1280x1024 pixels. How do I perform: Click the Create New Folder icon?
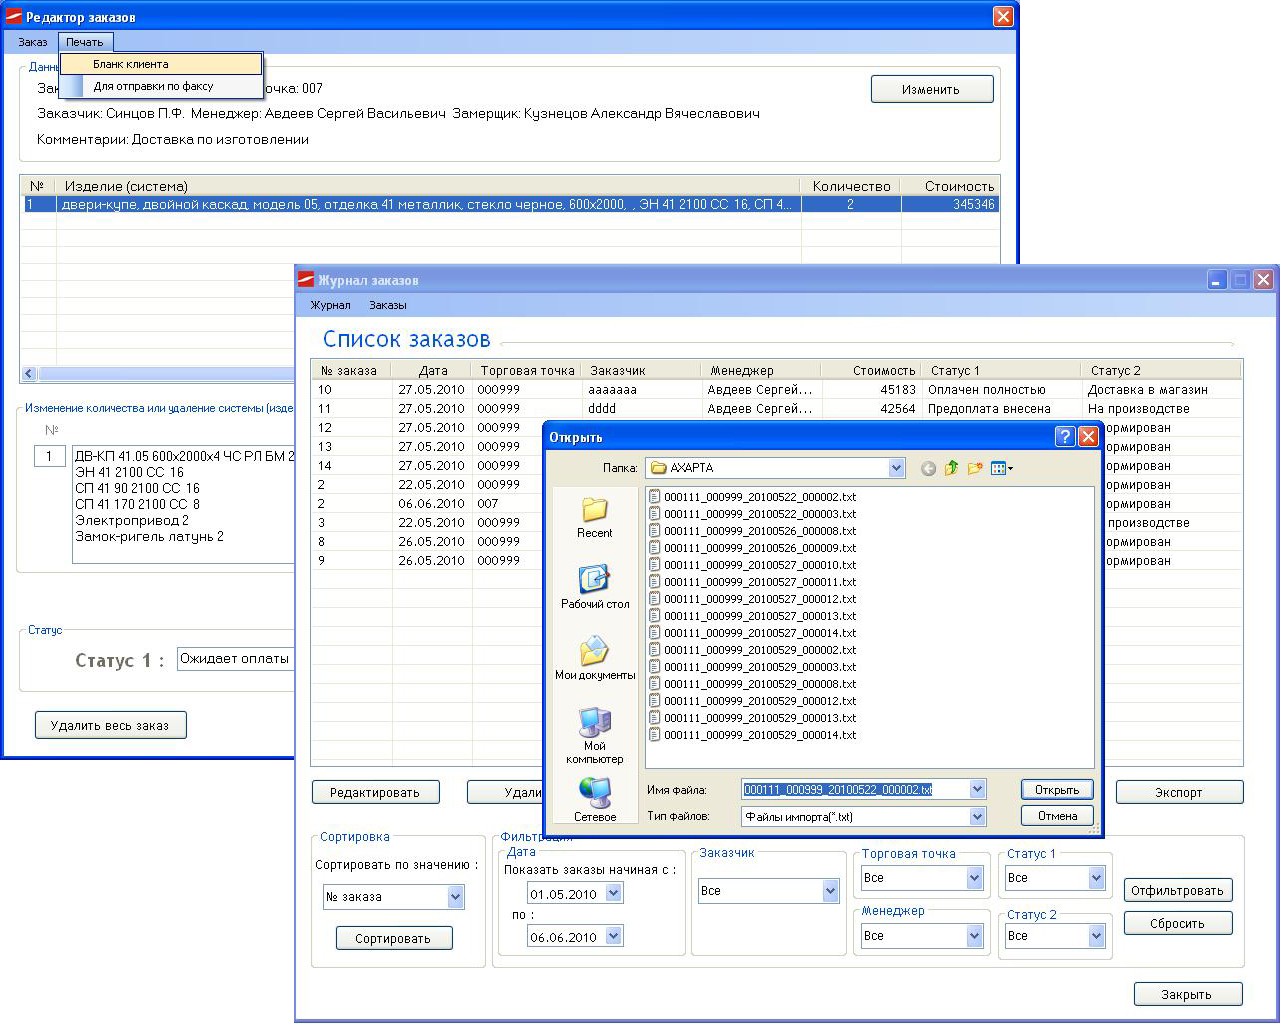tap(975, 468)
